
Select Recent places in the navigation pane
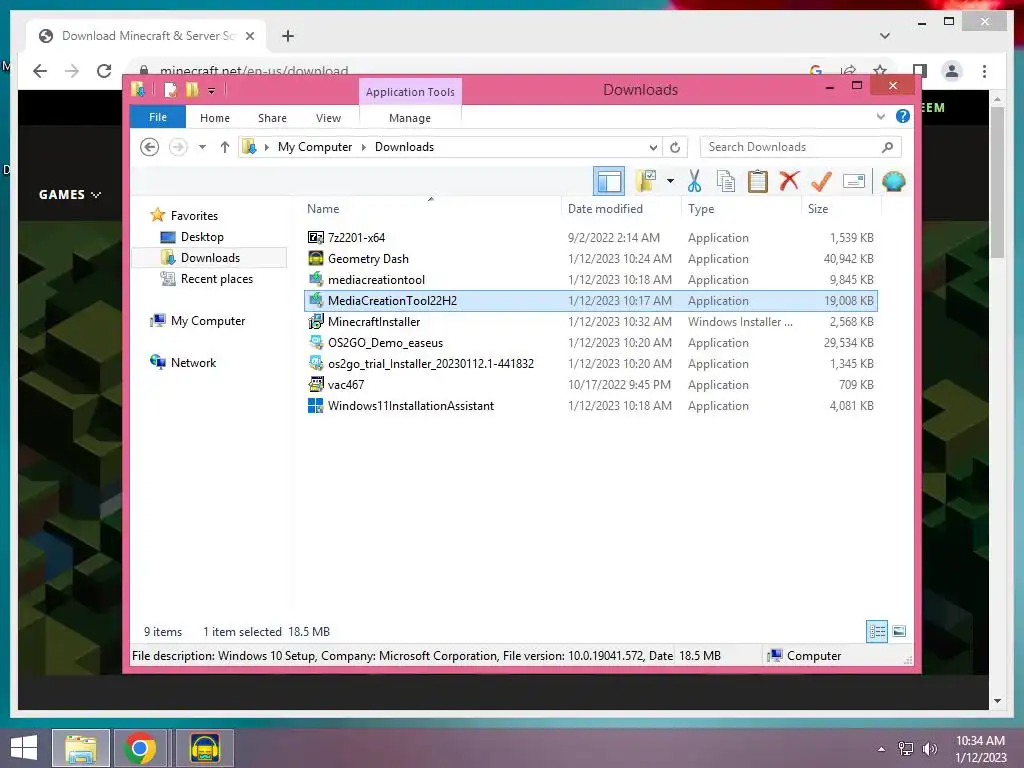click(216, 279)
